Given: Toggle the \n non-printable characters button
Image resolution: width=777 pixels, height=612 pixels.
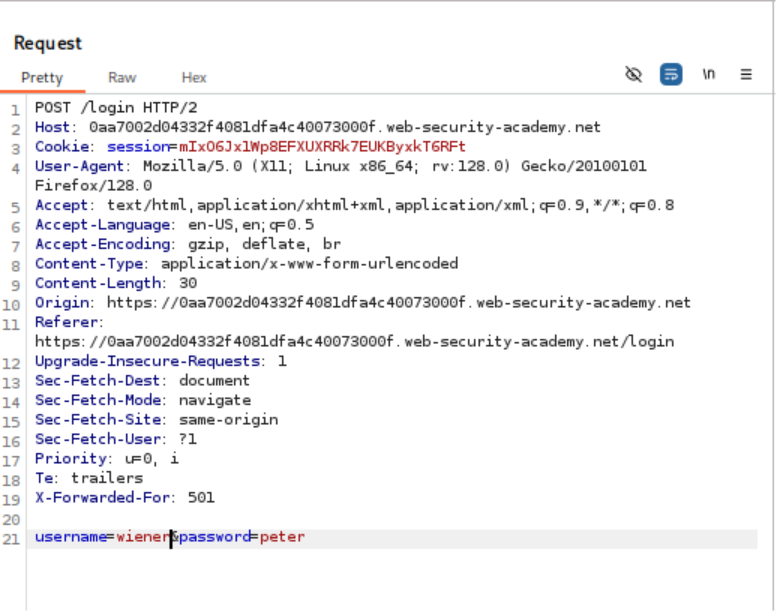Looking at the screenshot, I should (x=709, y=75).
